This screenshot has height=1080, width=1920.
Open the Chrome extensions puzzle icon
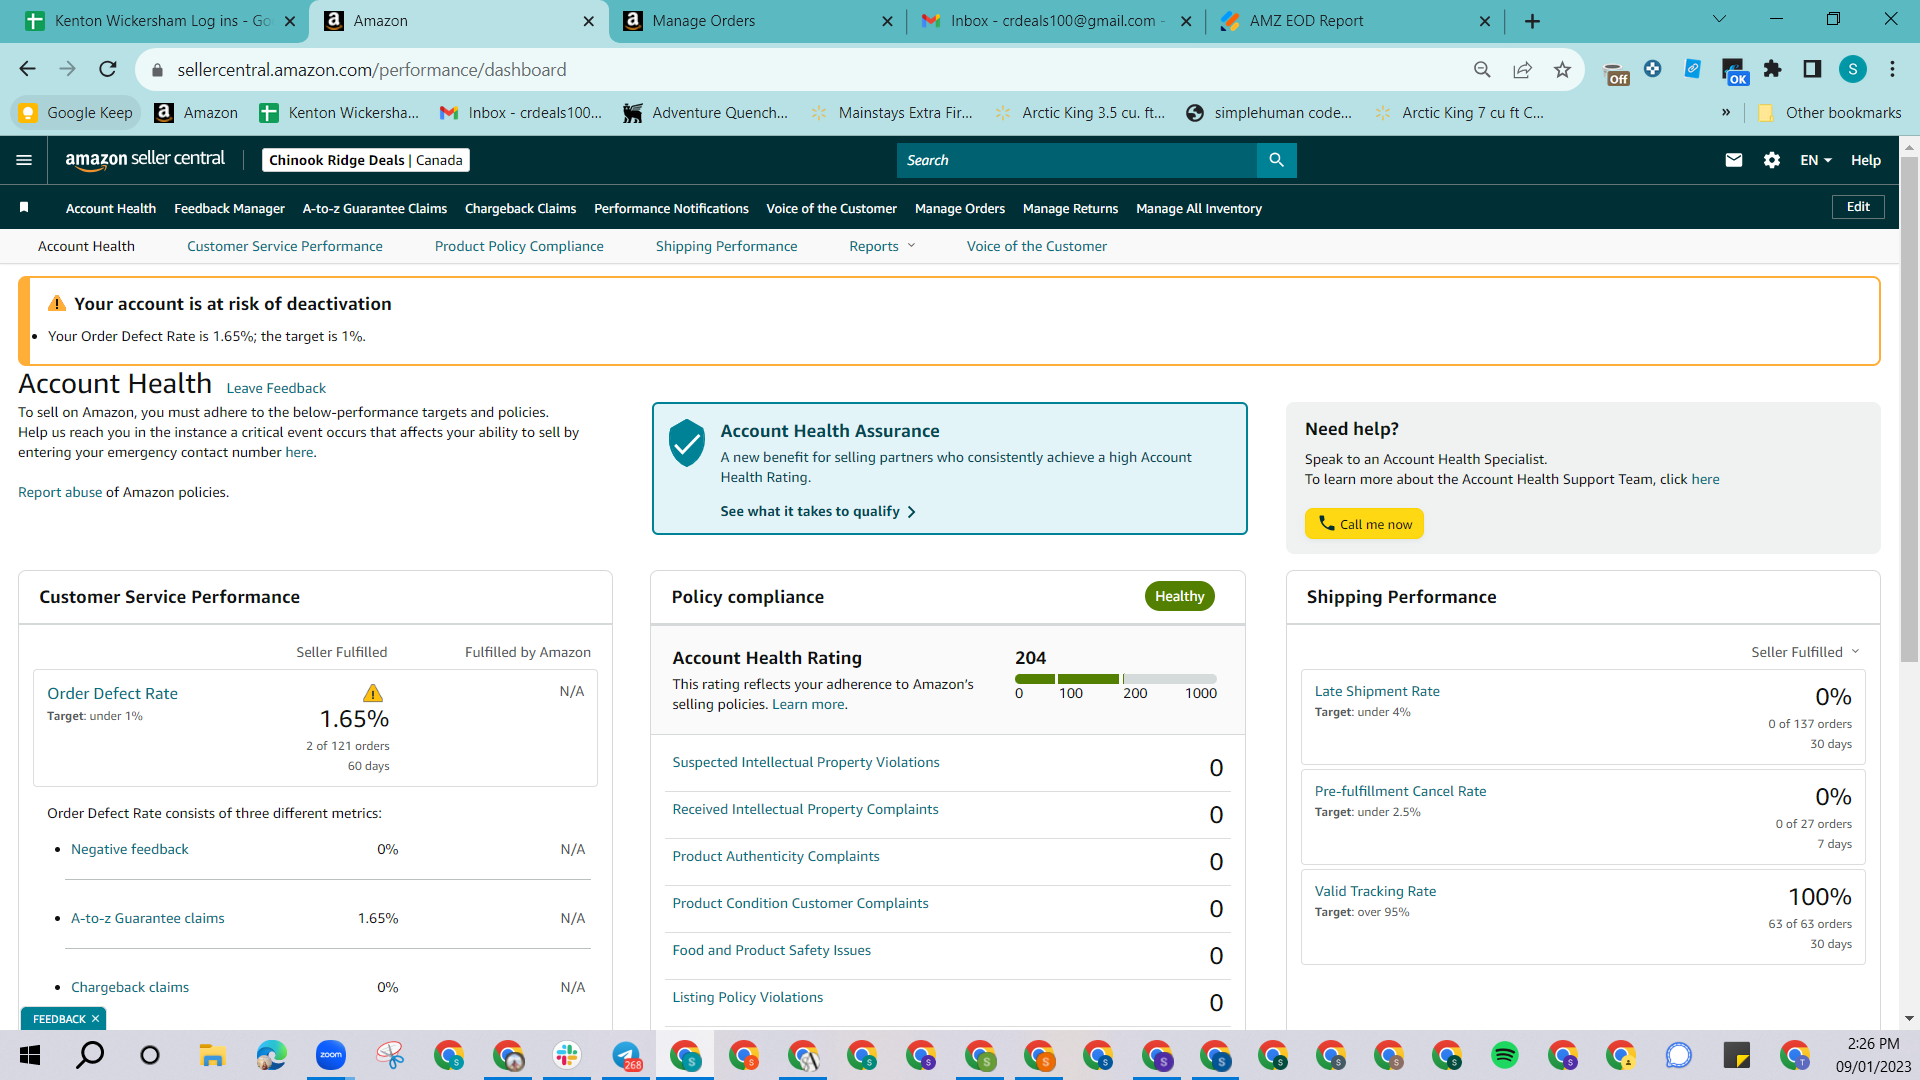[x=1772, y=69]
